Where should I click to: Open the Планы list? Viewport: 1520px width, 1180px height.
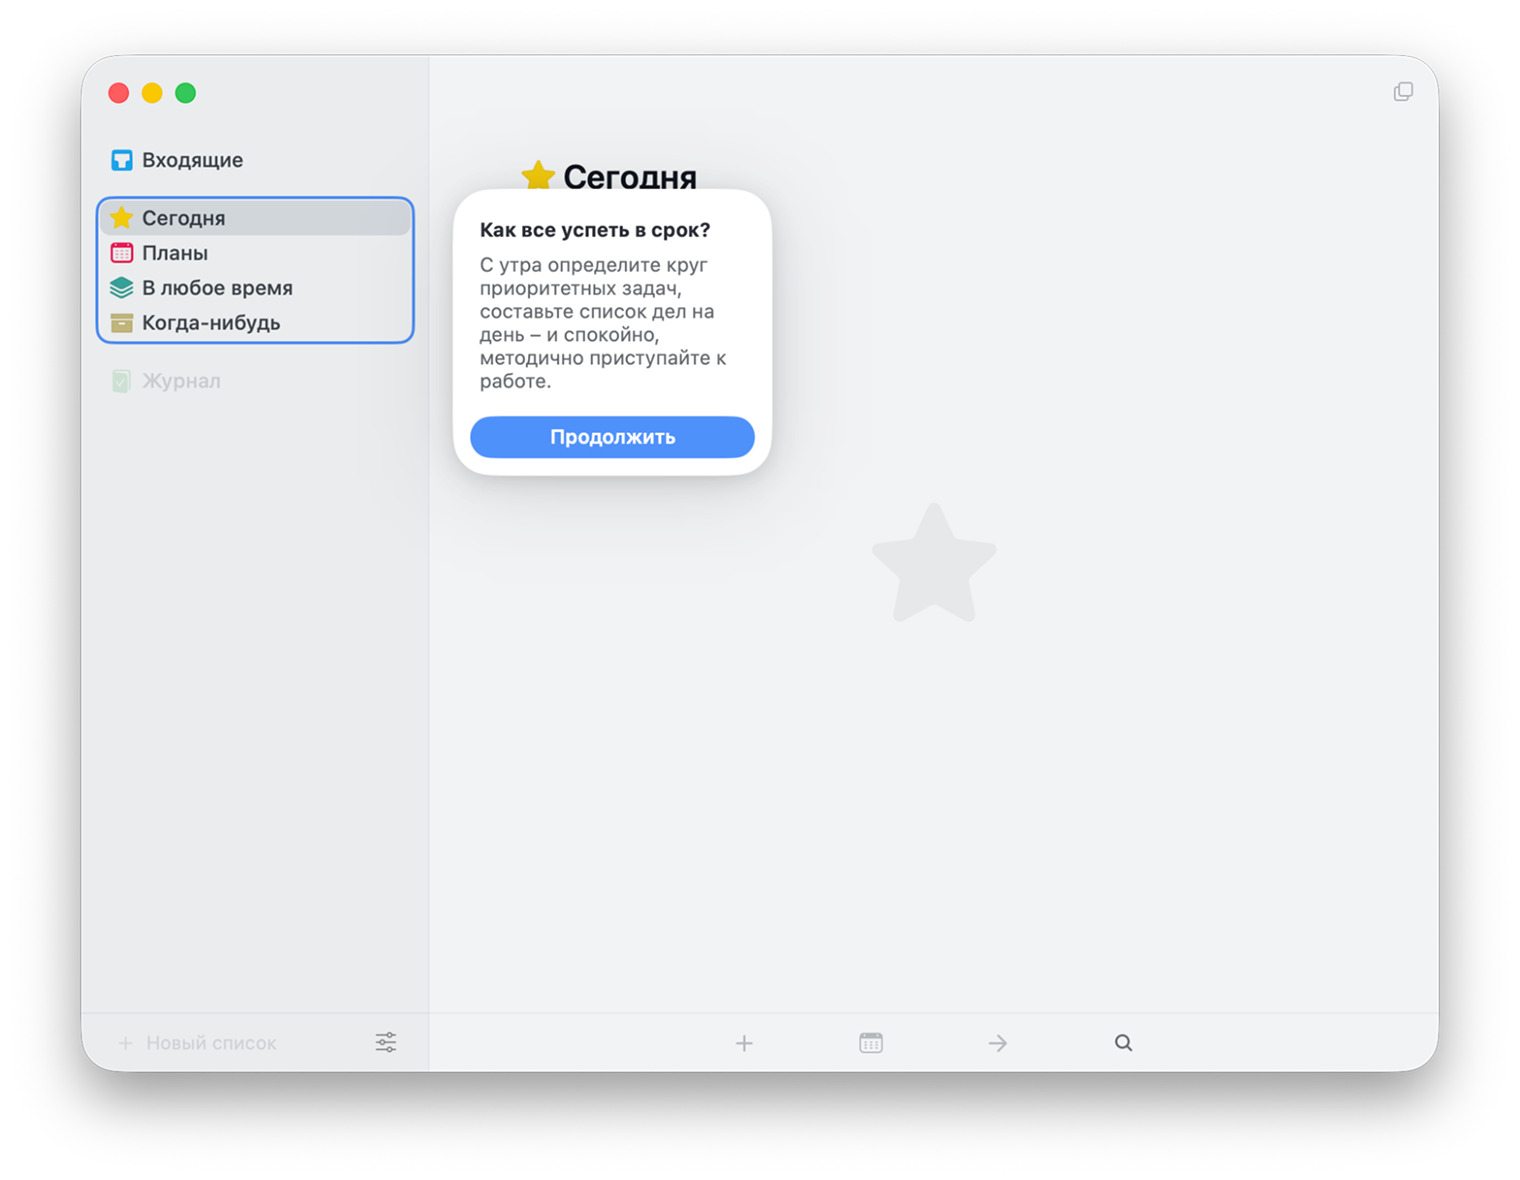click(255, 253)
